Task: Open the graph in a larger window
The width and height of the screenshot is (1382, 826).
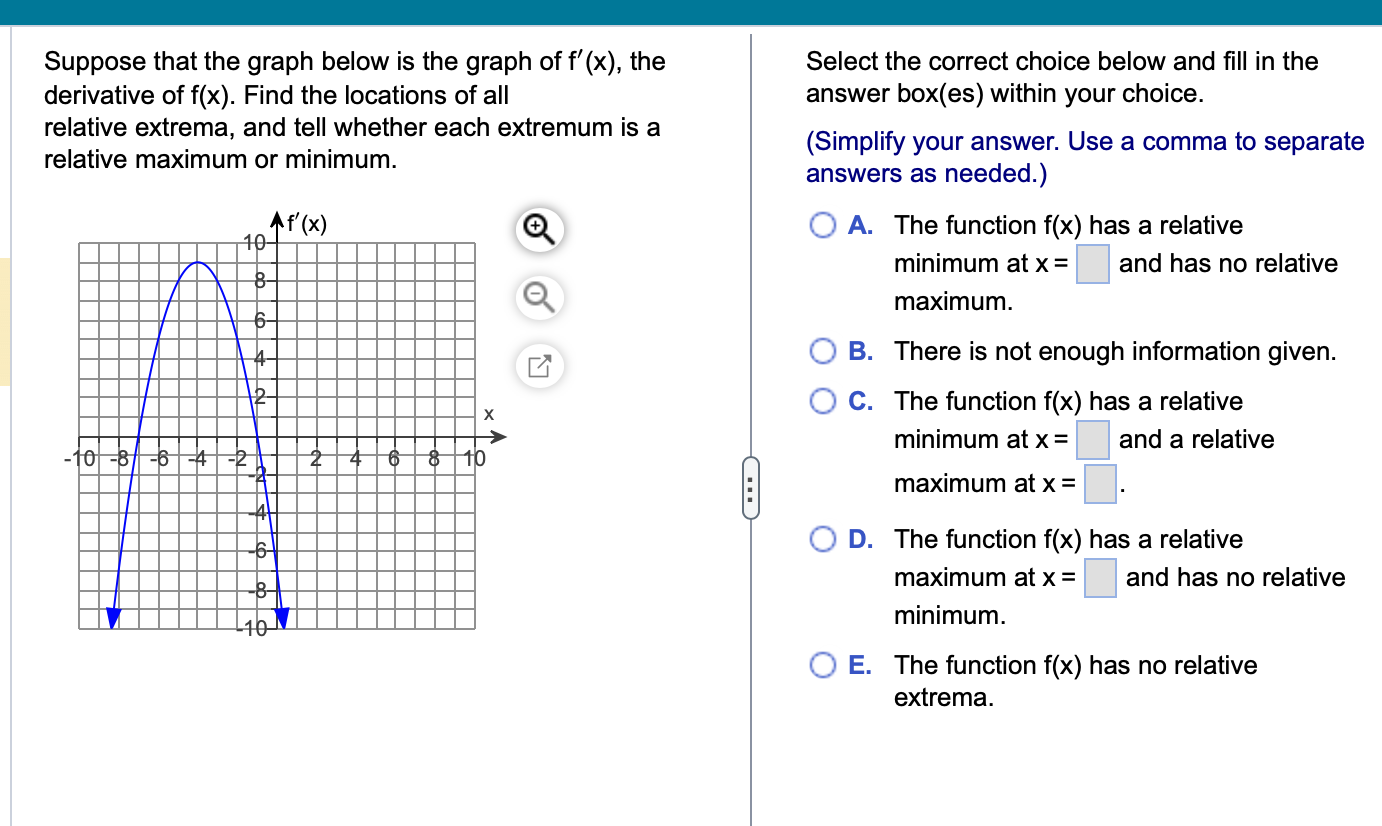Action: (538, 366)
